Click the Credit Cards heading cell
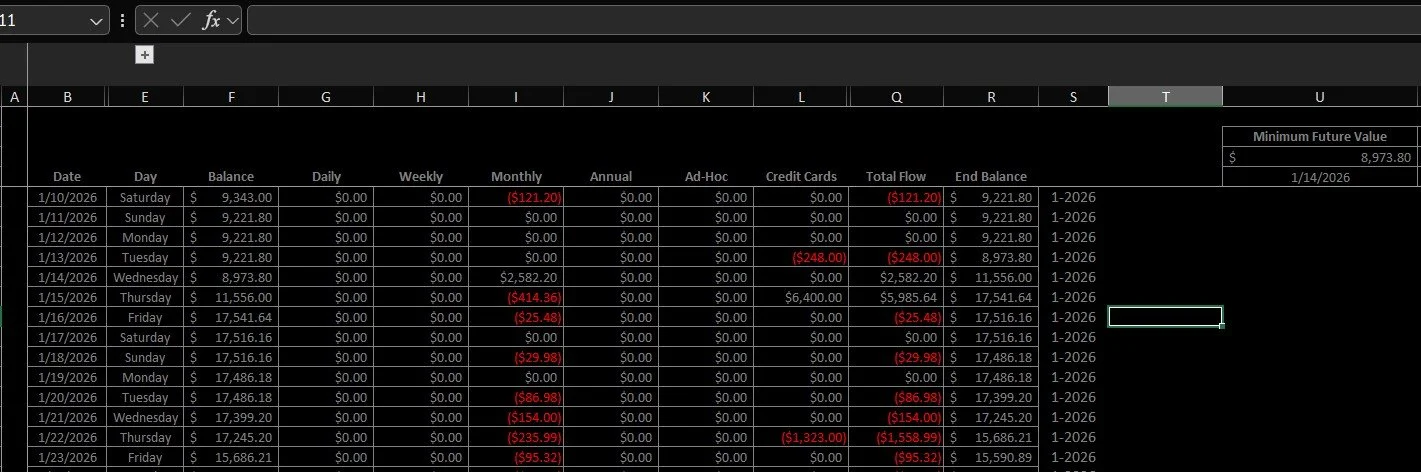 click(801, 177)
